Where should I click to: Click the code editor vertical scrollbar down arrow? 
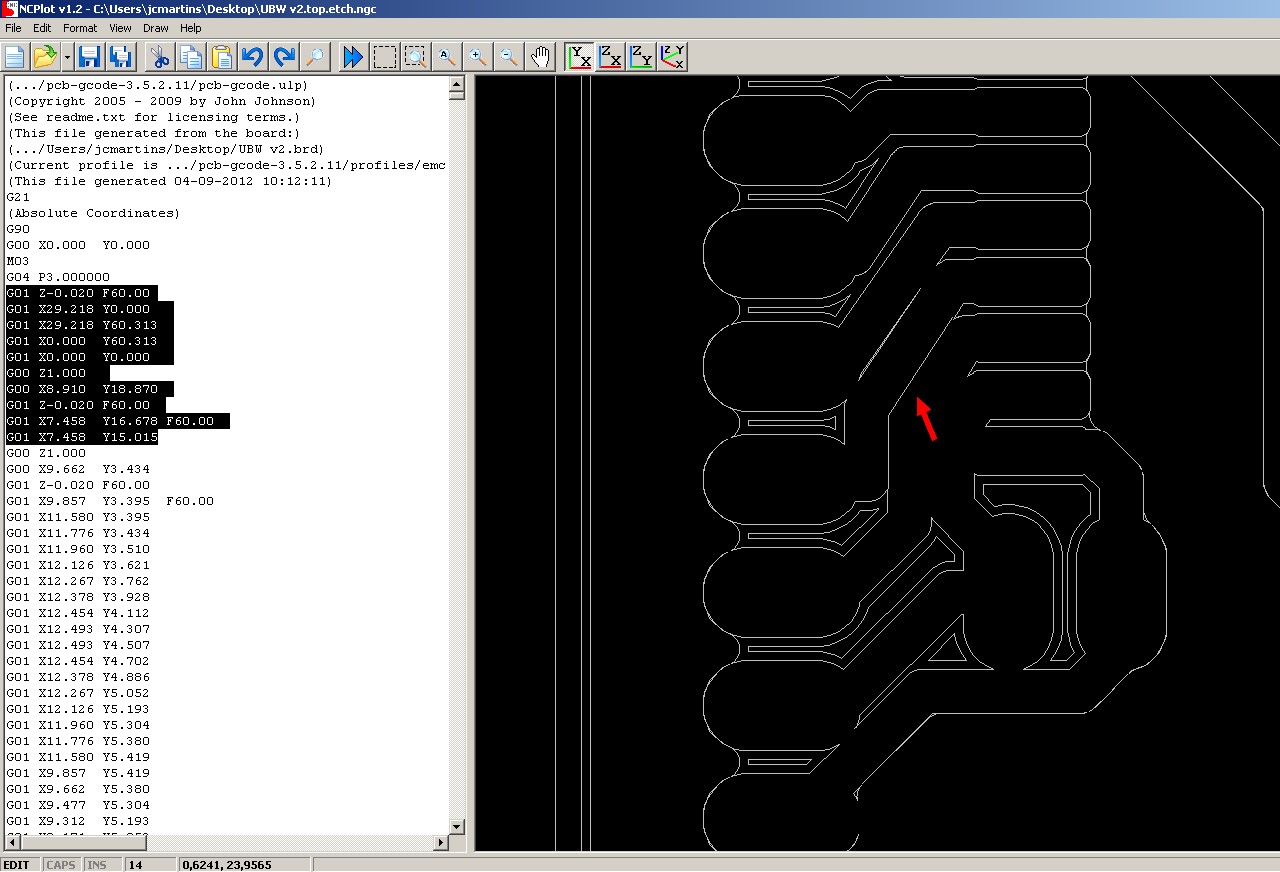tap(456, 827)
